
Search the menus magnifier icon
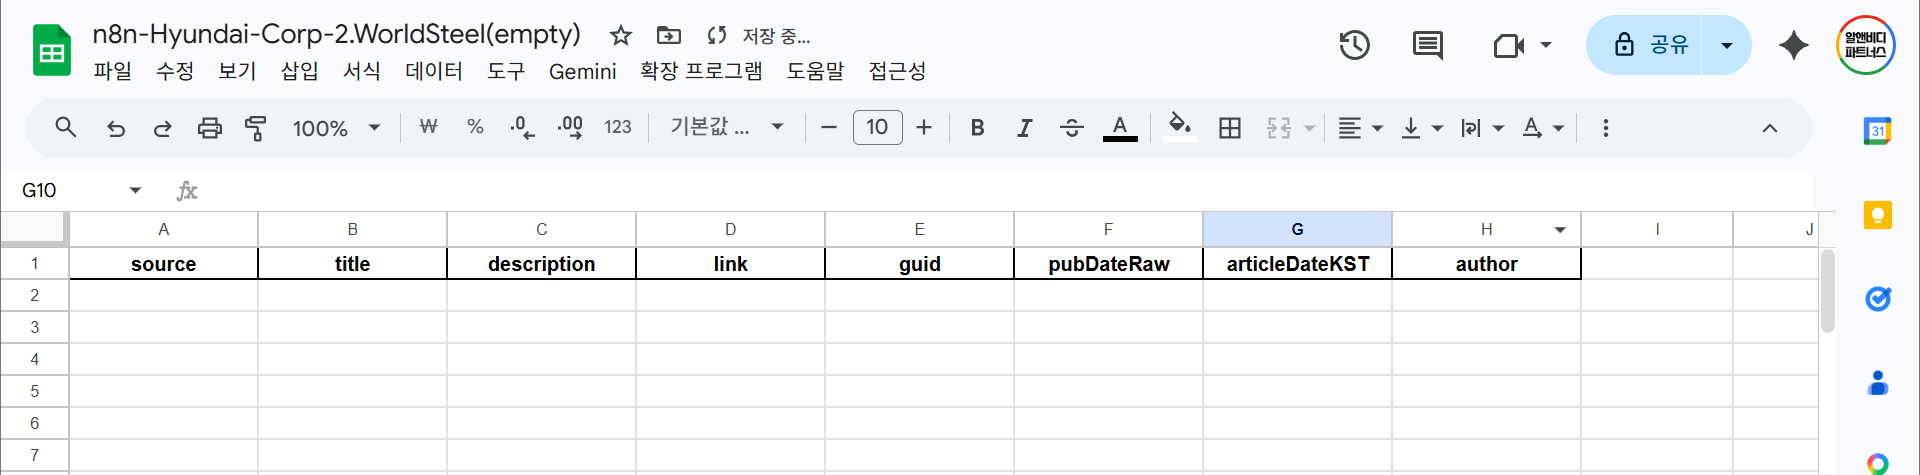(x=66, y=128)
